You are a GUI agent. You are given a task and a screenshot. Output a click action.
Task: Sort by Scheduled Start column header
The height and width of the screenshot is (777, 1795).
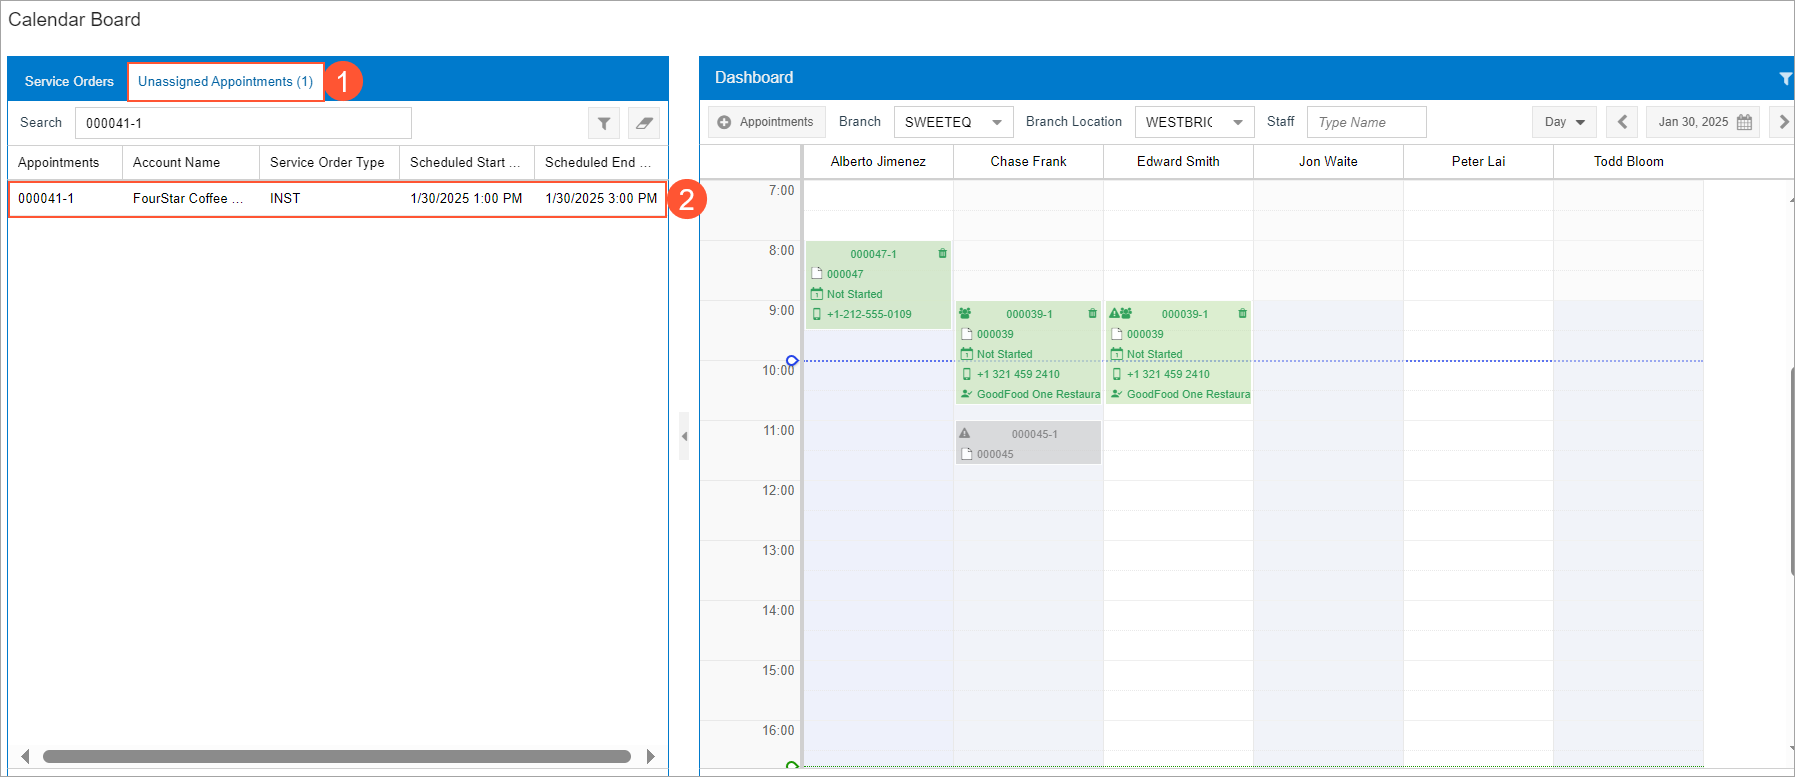[x=465, y=162]
